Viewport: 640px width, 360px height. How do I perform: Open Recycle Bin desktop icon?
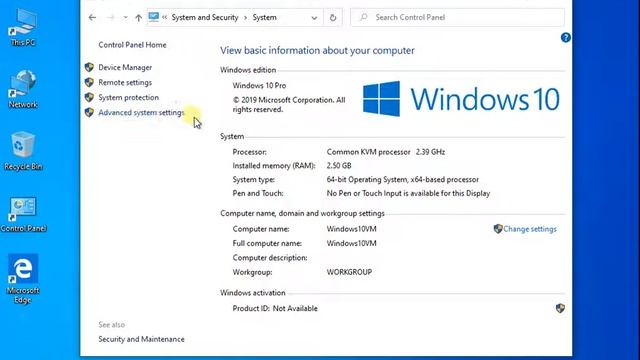pyautogui.click(x=23, y=151)
